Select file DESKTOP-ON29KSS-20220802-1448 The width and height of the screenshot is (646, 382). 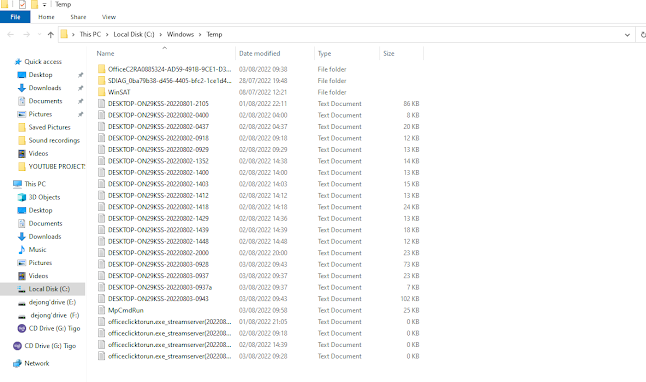[158, 241]
